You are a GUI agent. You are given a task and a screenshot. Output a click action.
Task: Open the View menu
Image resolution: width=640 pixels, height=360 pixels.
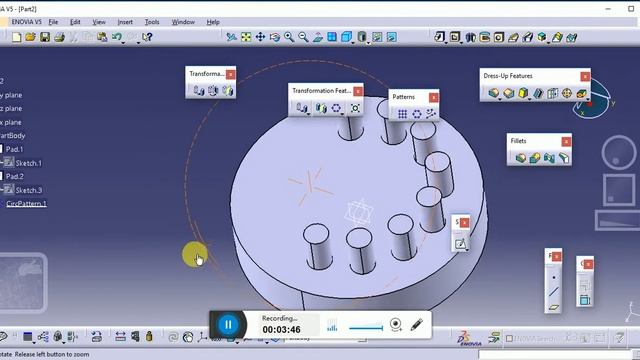pyautogui.click(x=99, y=22)
